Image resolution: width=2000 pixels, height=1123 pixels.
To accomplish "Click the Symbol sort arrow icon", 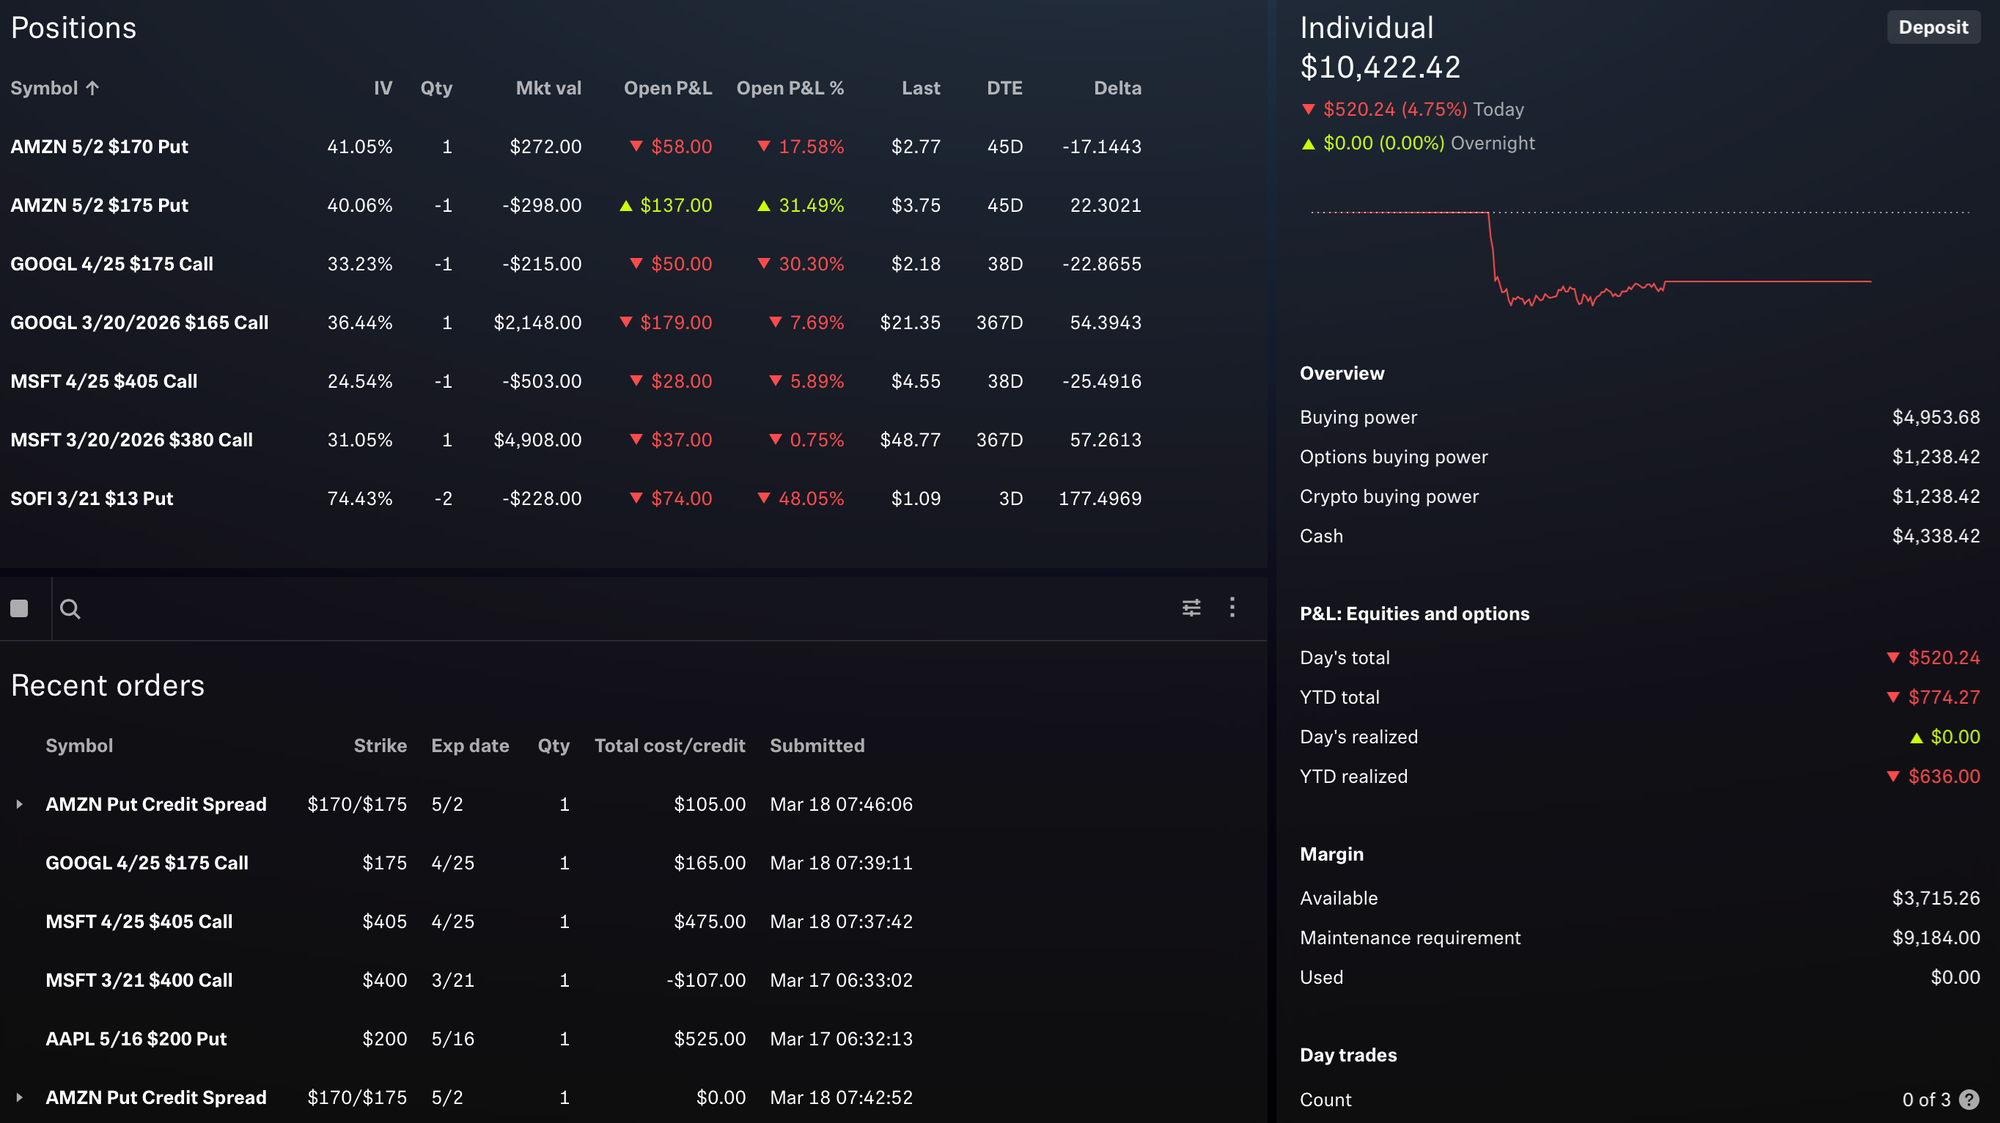I will [92, 88].
